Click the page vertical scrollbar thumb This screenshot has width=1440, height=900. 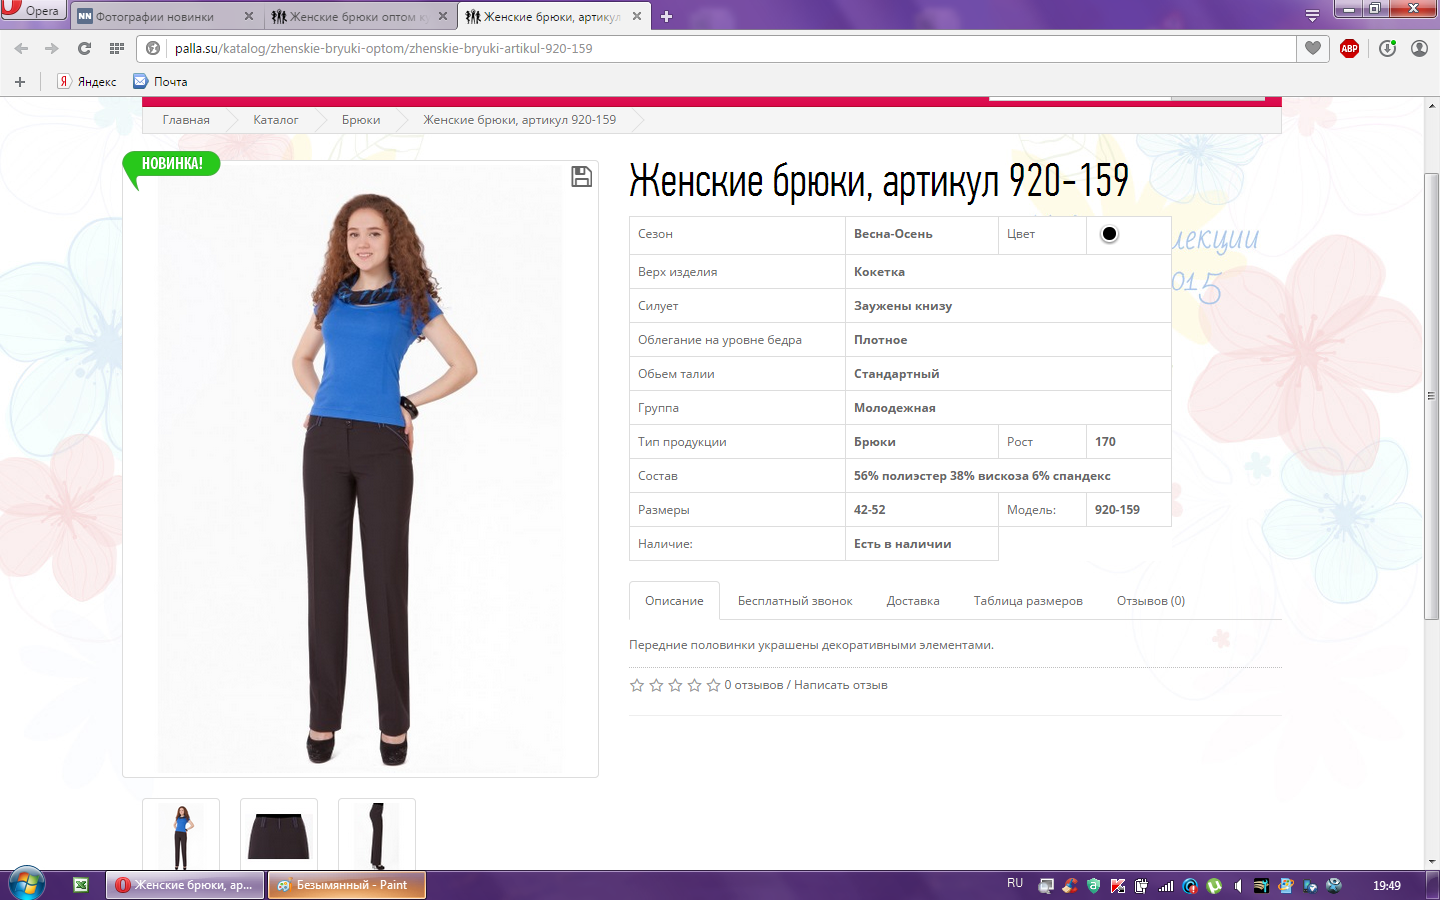pyautogui.click(x=1431, y=396)
